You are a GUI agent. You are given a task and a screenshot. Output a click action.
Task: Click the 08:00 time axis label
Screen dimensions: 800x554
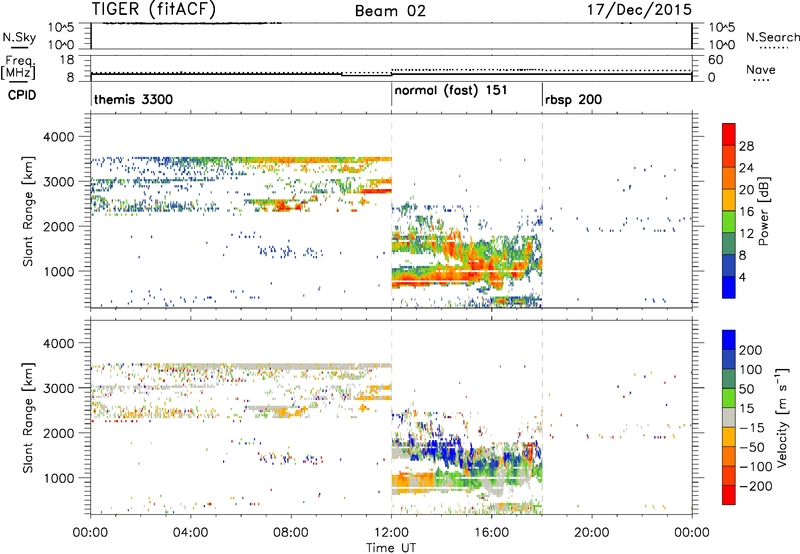click(291, 533)
